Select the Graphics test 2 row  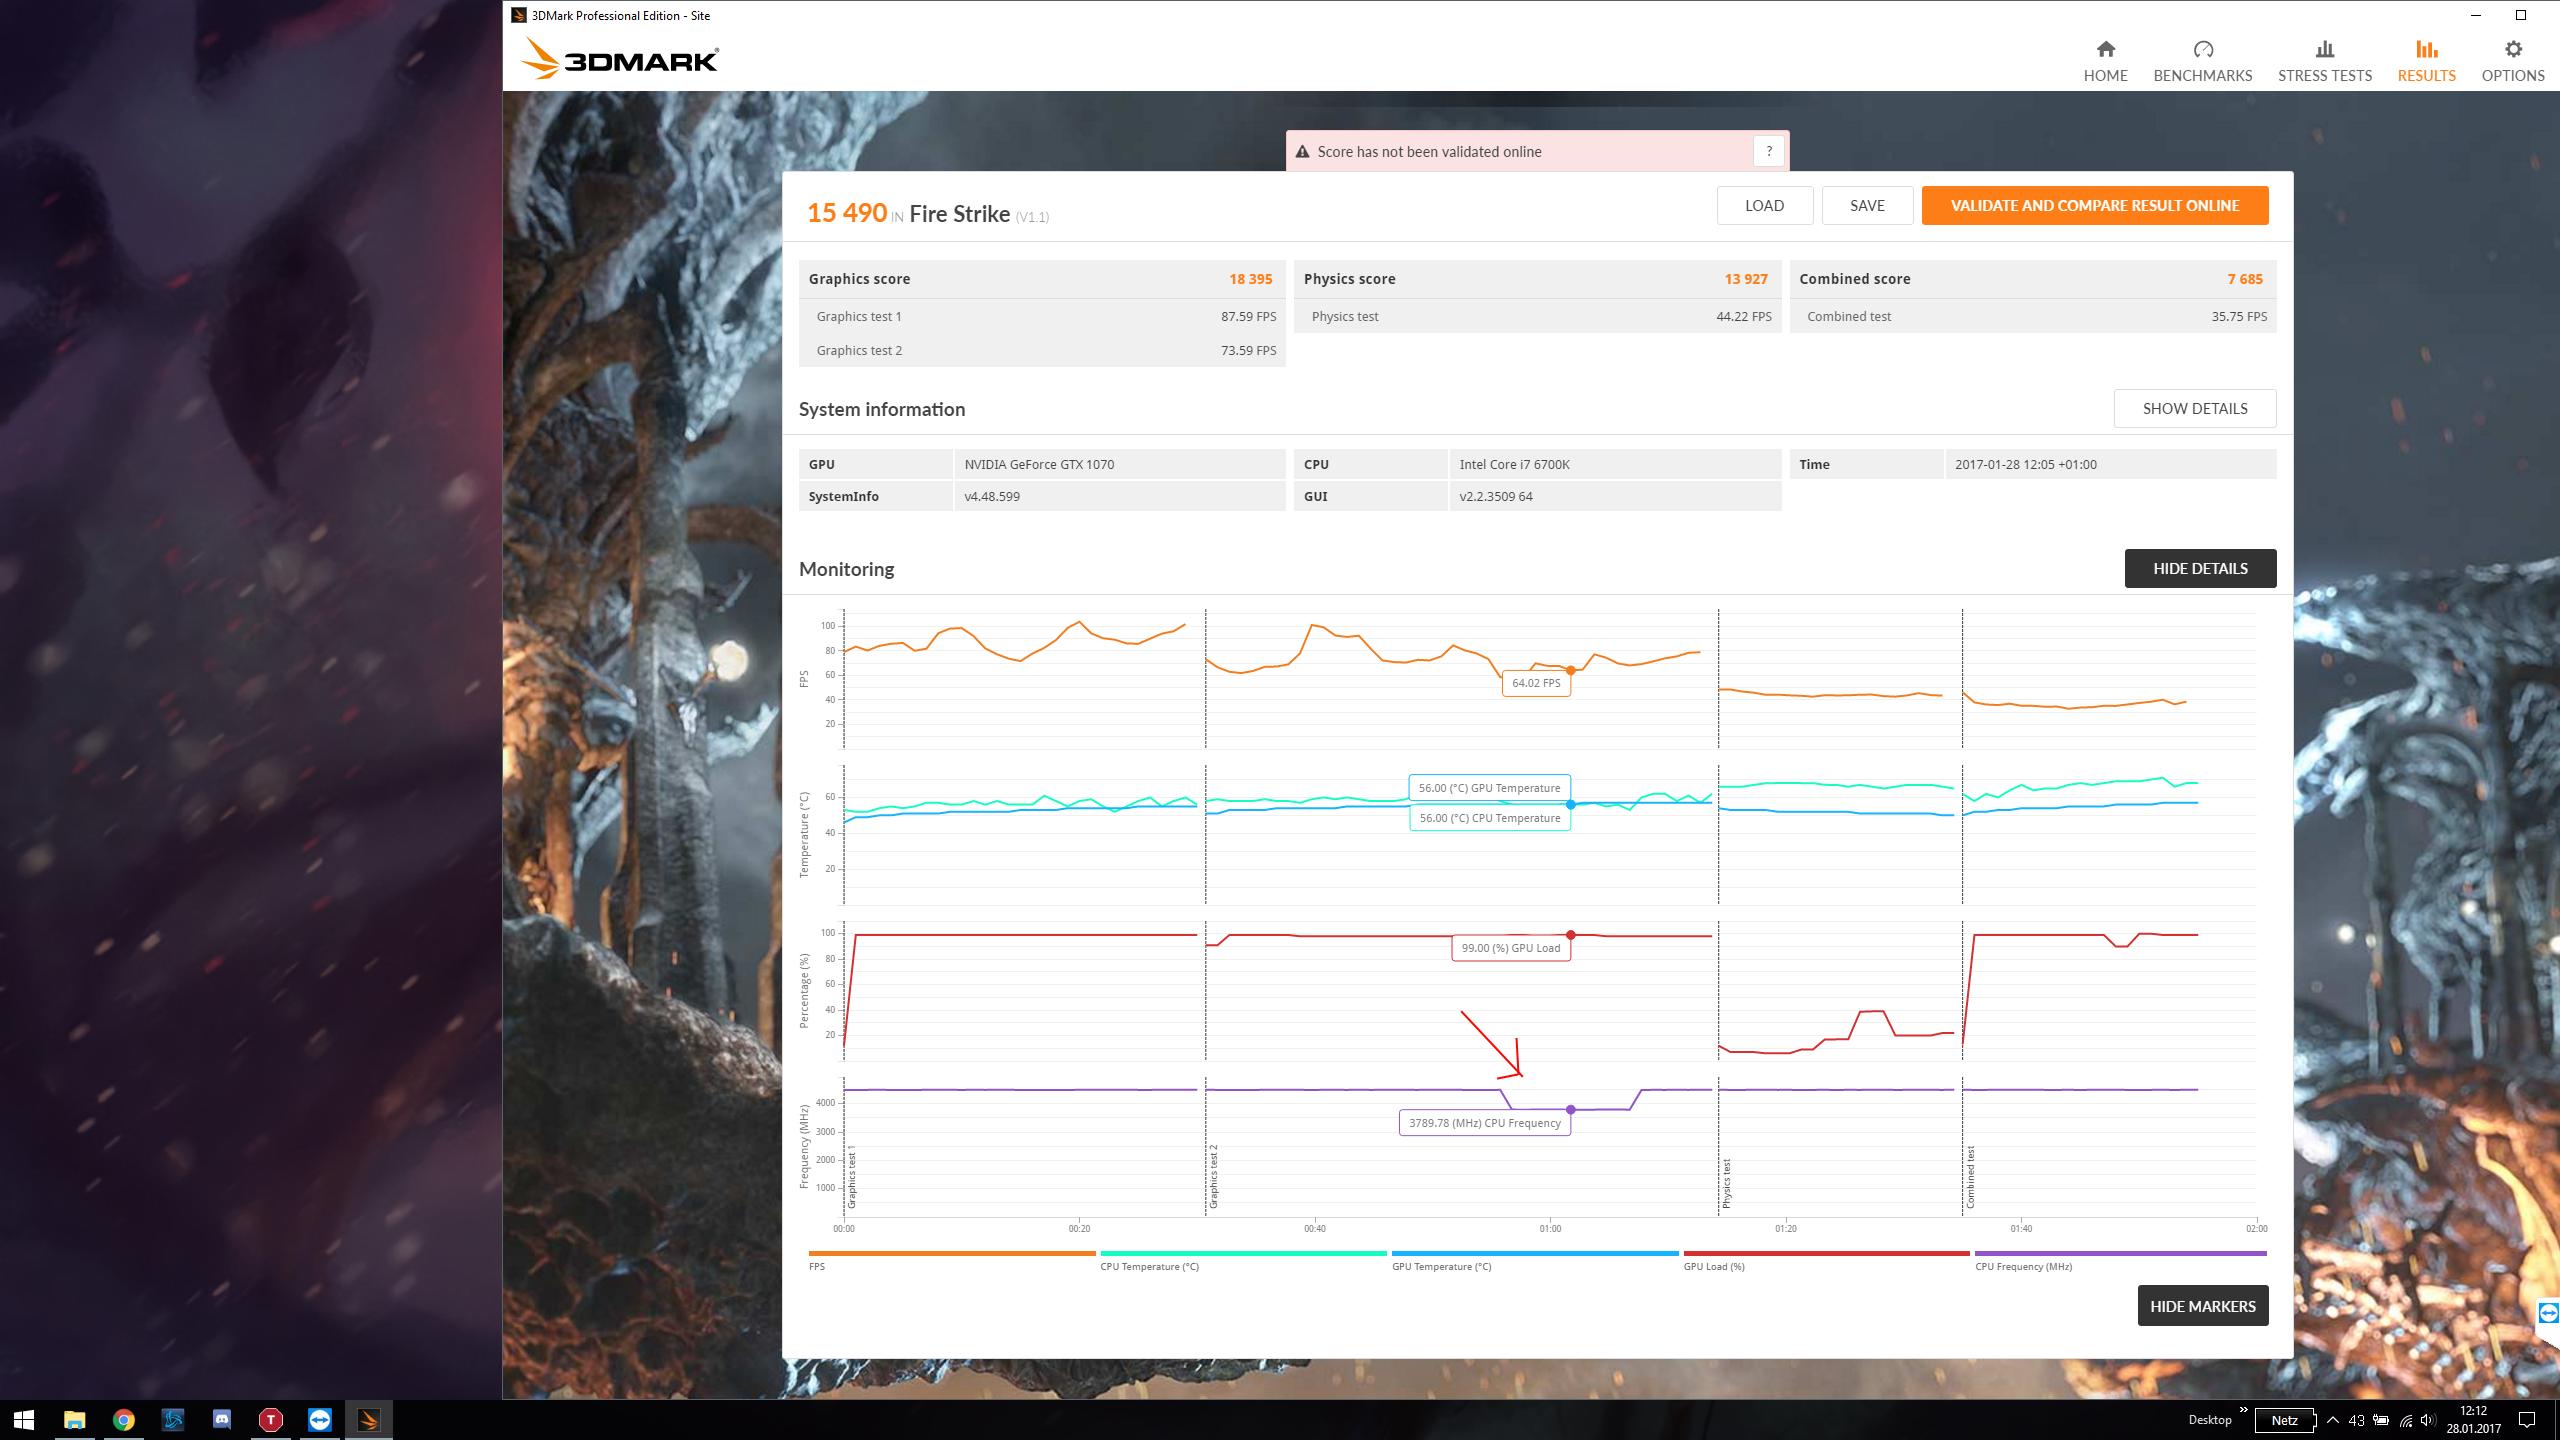click(1042, 350)
